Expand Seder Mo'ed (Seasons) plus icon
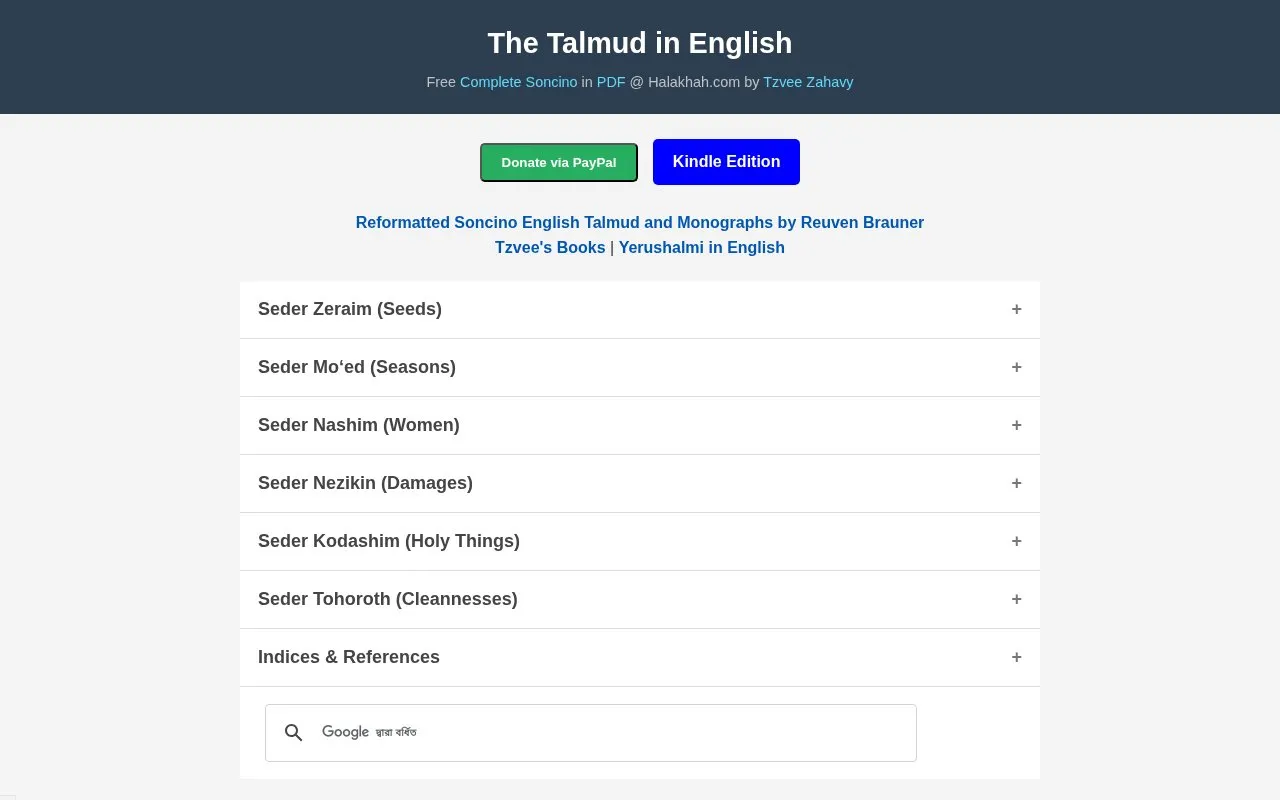The width and height of the screenshot is (1280, 800). 1016,367
